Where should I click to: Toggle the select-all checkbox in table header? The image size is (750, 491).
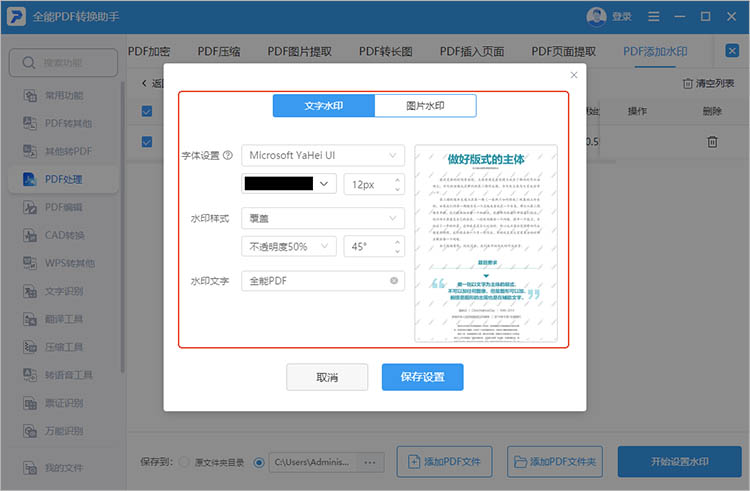tap(147, 111)
